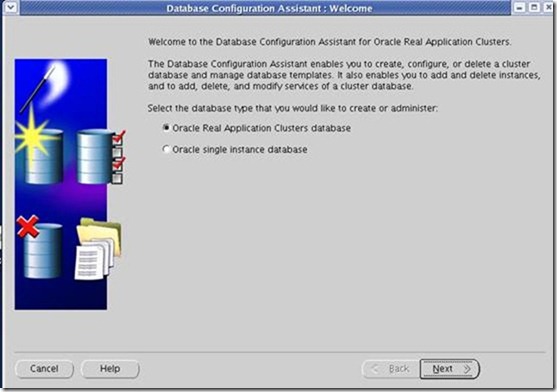557x392 pixels.
Task: Click the 'Database Configuration Assistant : Welcome' title
Action: click(x=269, y=8)
